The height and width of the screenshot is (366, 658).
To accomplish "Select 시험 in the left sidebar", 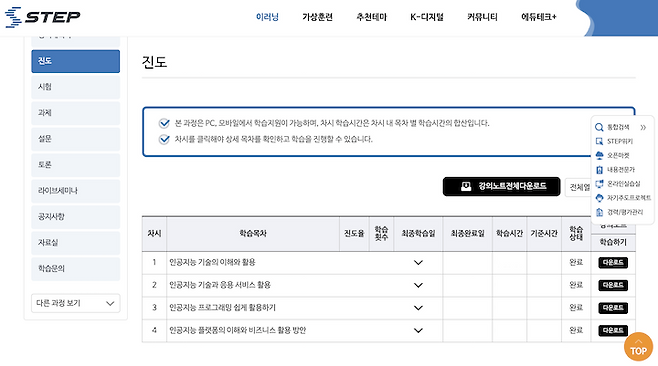I will pos(76,87).
